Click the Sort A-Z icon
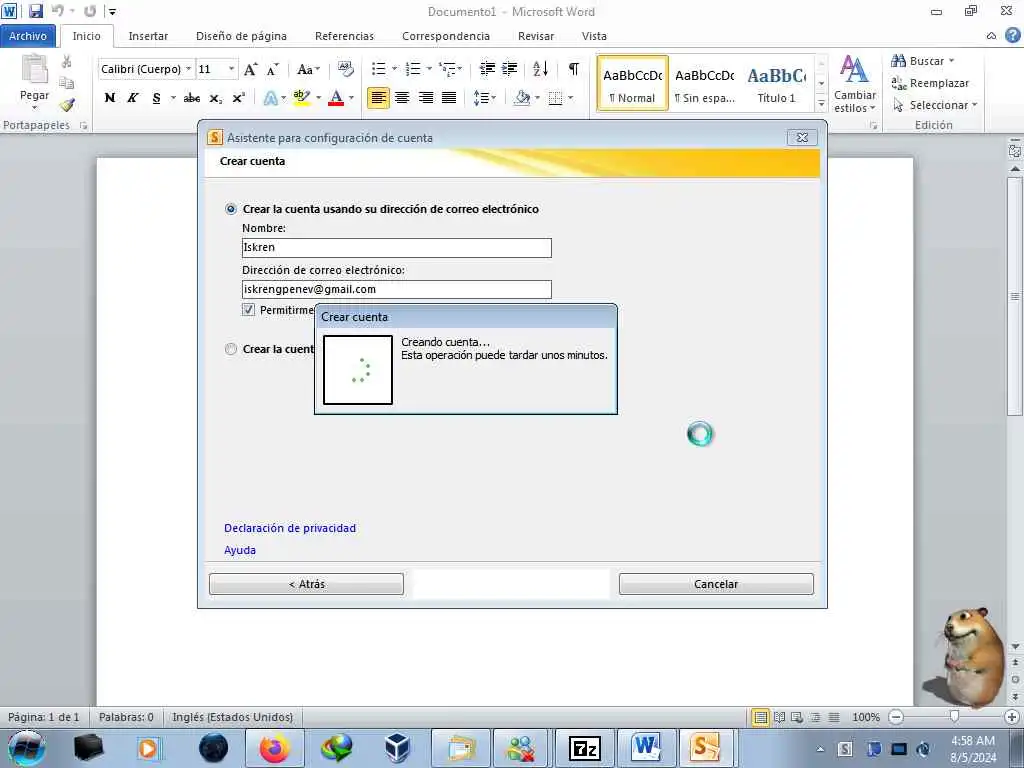This screenshot has height=768, width=1024. coord(541,69)
